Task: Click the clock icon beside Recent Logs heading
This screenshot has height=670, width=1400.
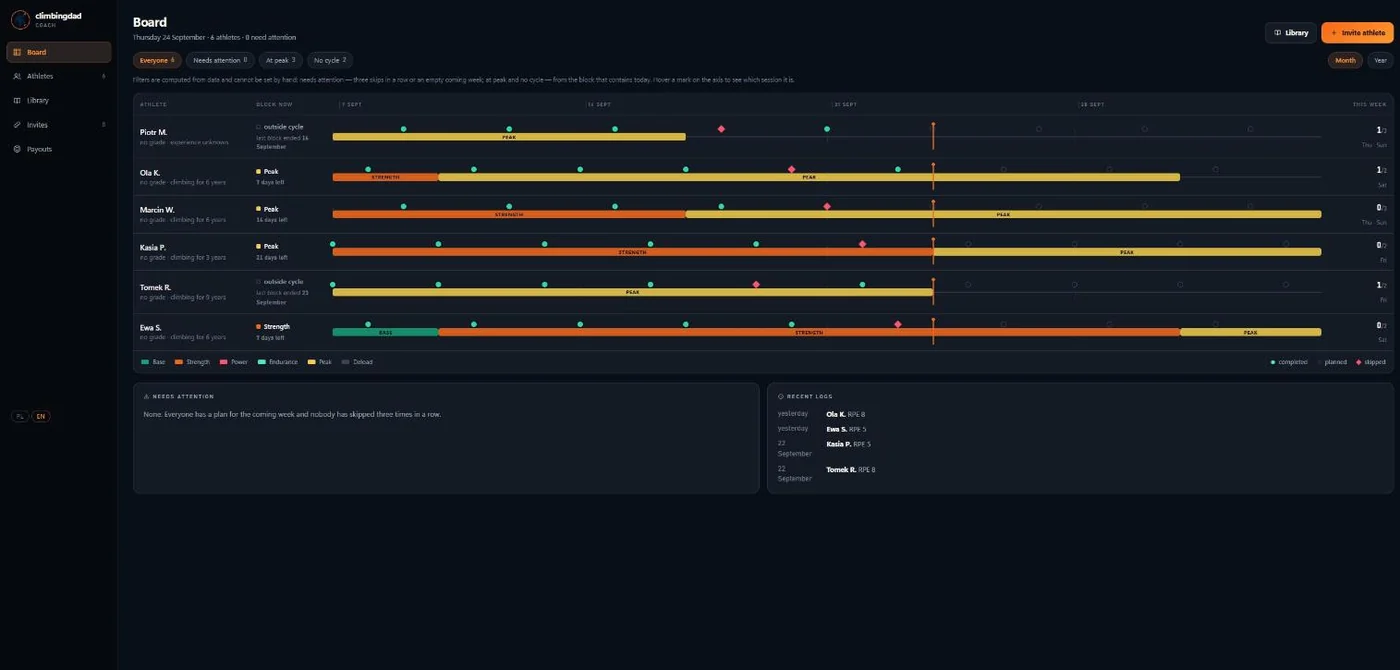Action: 780,396
